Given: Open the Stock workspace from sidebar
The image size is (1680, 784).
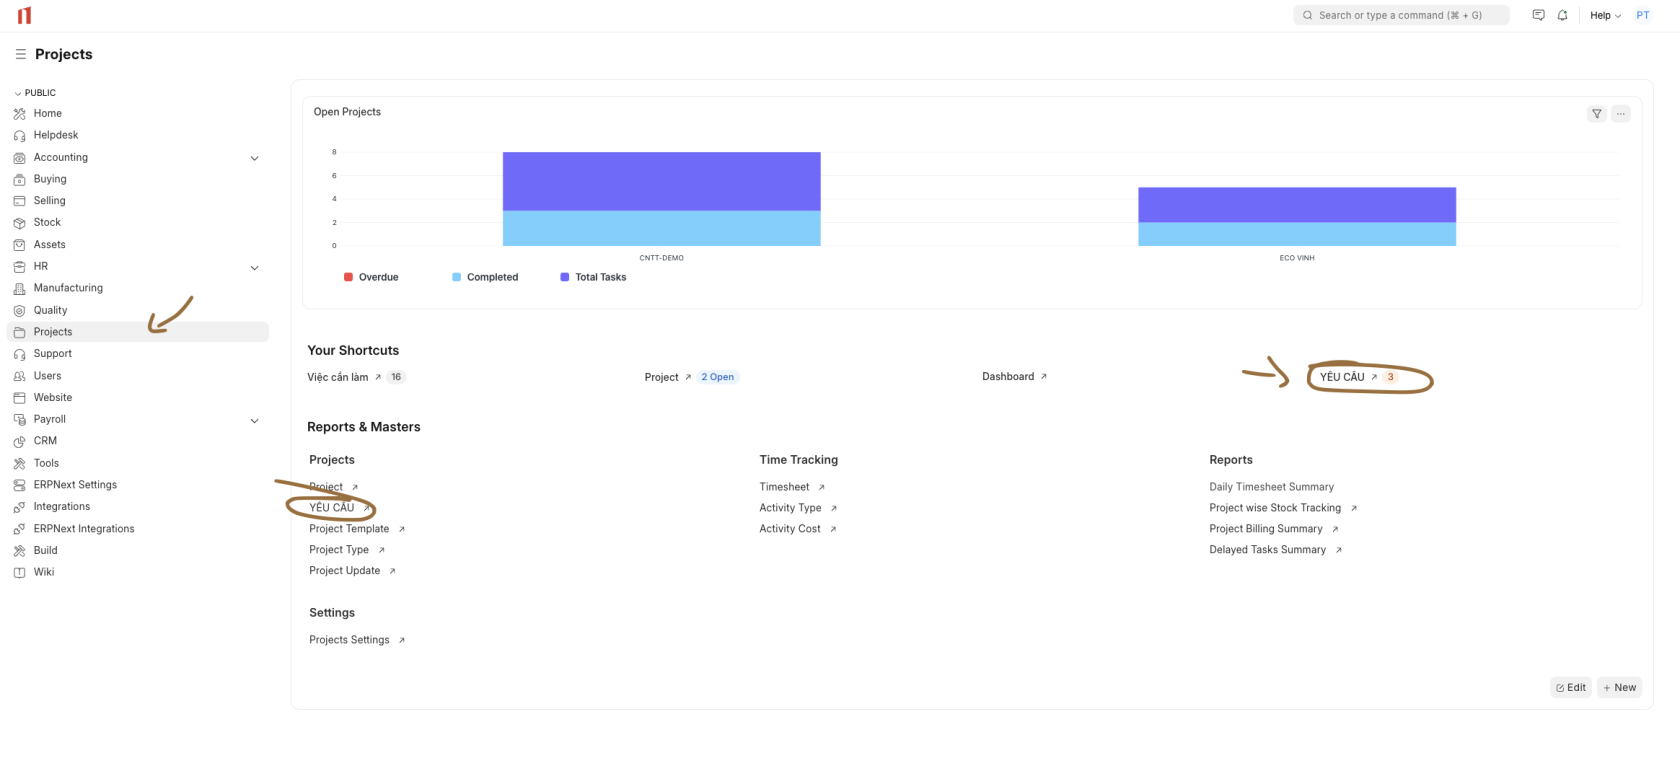Looking at the screenshot, I should (x=47, y=222).
